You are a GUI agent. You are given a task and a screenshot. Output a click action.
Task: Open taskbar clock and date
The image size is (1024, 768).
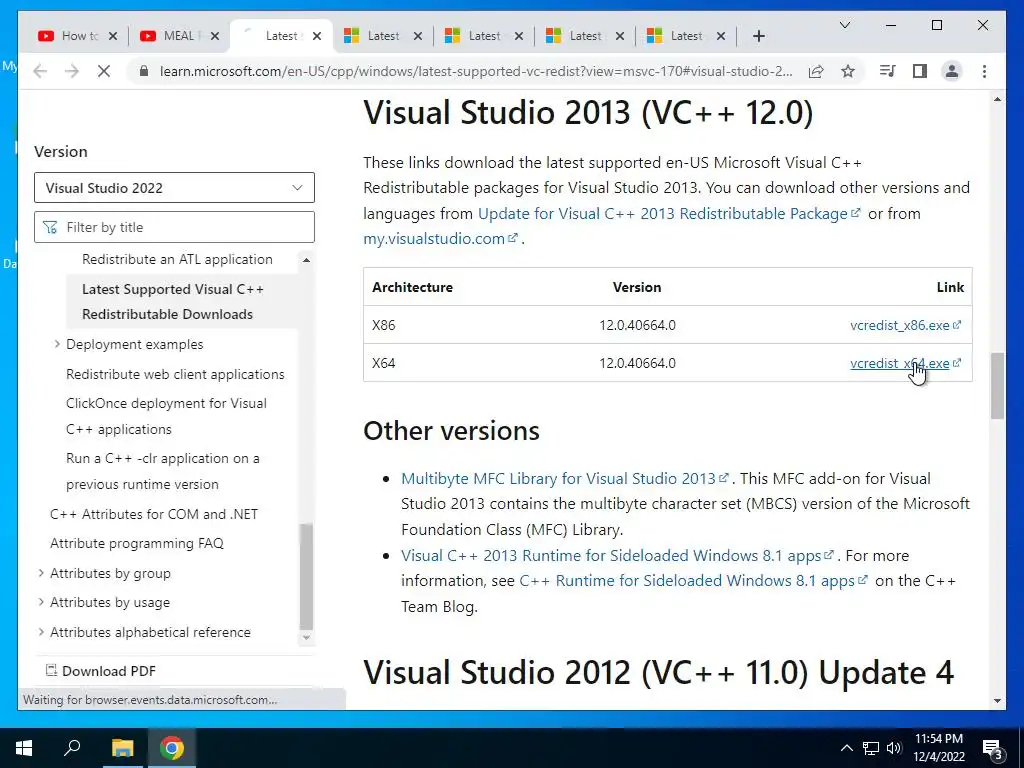click(x=938, y=748)
